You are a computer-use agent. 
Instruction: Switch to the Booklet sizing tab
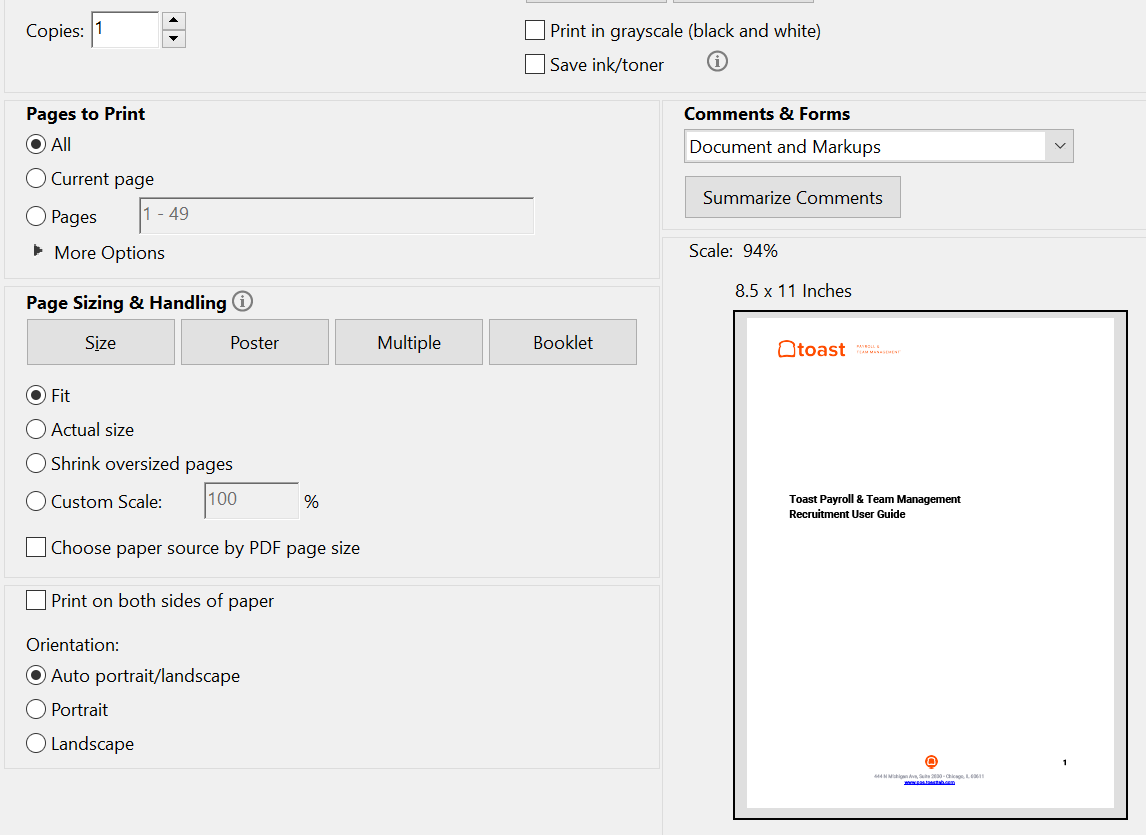point(562,342)
